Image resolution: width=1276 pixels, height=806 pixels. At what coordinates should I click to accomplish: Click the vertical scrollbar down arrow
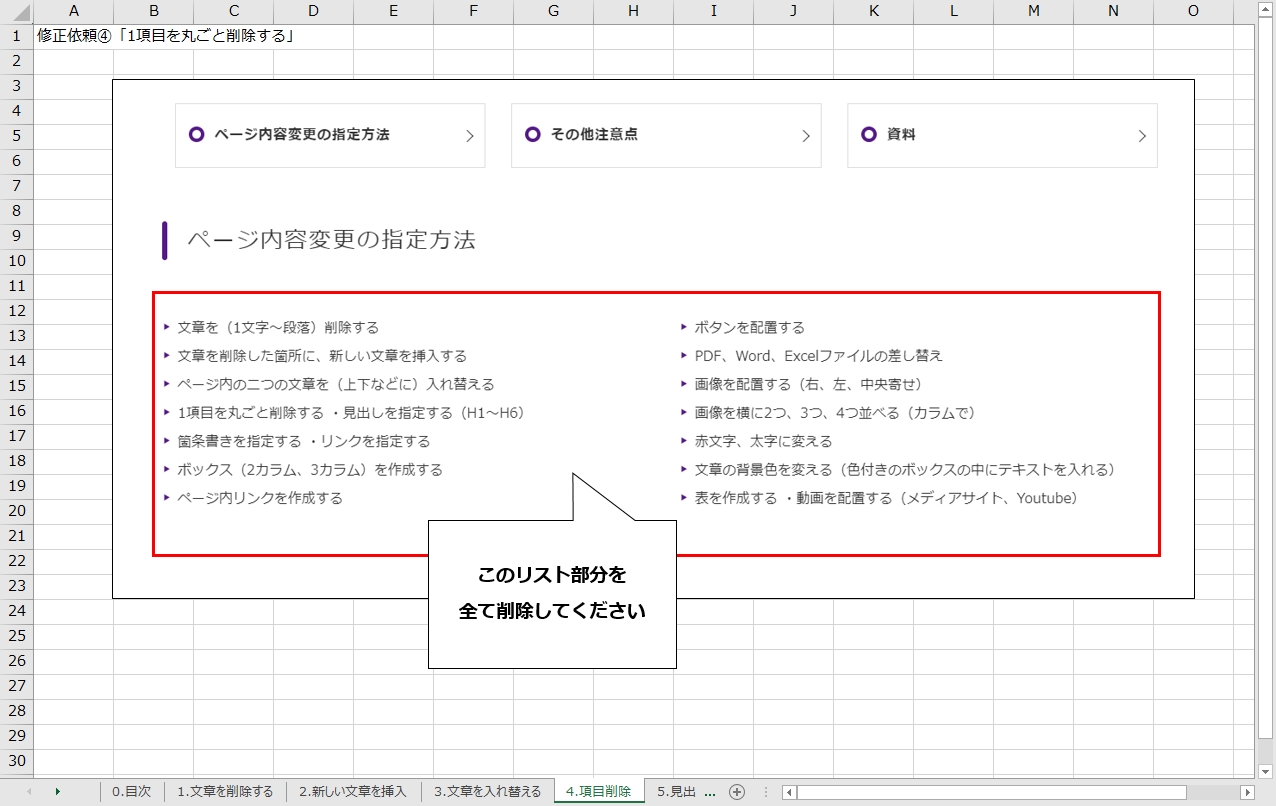(1265, 770)
